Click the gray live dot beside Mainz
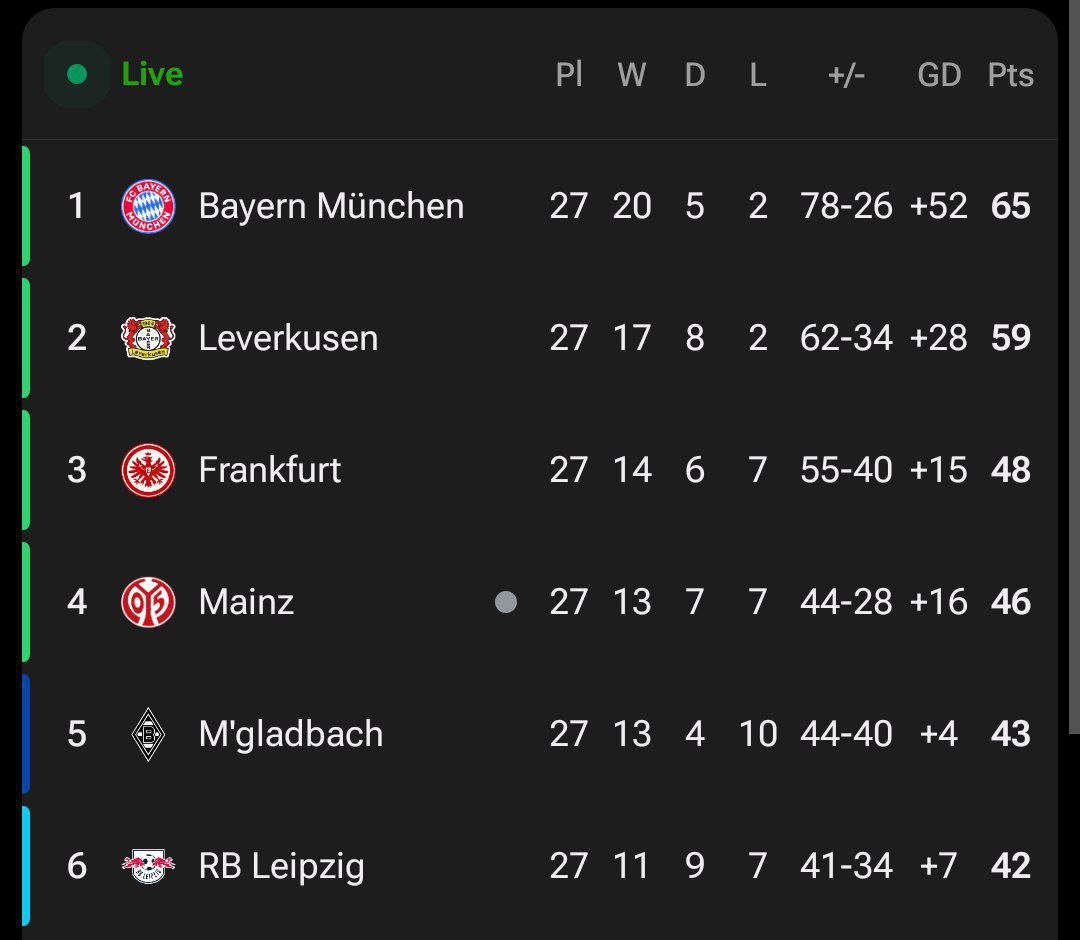The height and width of the screenshot is (940, 1080). tap(506, 602)
